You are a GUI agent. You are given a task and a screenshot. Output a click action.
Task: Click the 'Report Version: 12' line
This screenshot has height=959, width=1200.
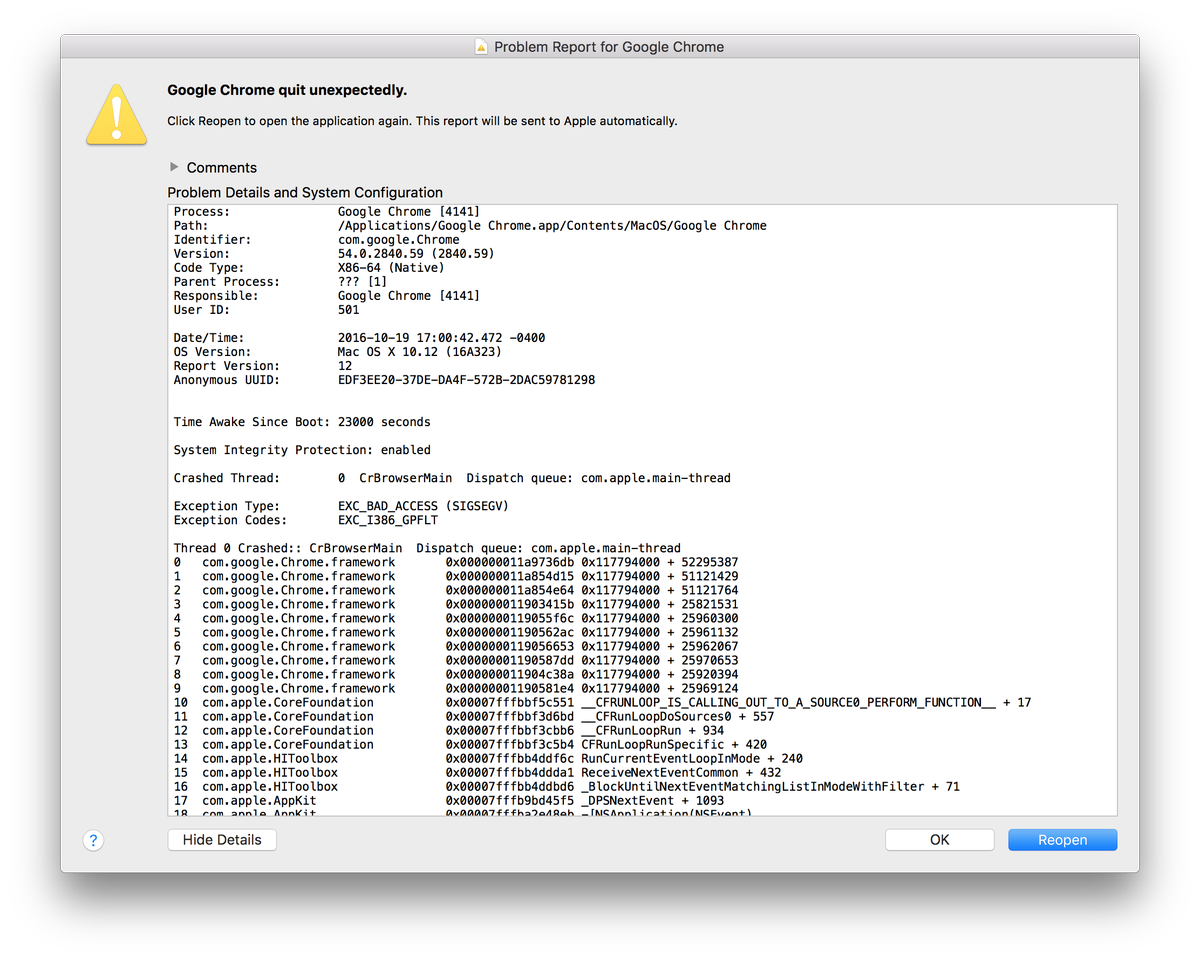(x=263, y=366)
